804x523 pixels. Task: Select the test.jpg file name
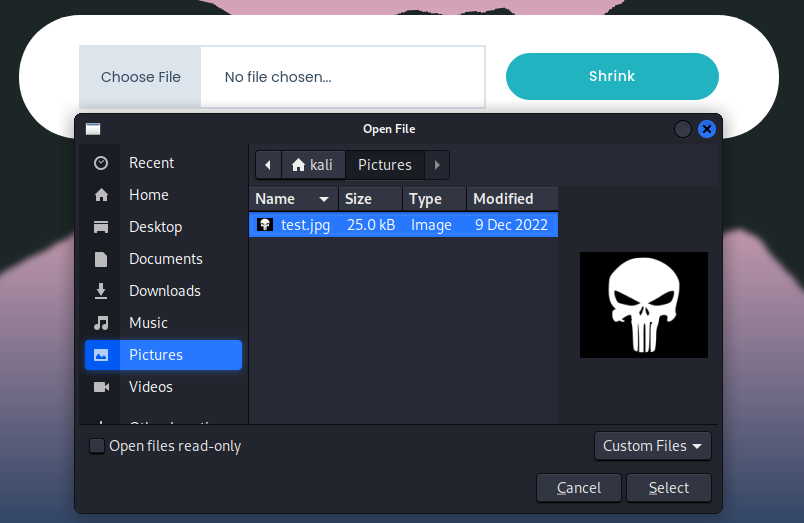(306, 225)
